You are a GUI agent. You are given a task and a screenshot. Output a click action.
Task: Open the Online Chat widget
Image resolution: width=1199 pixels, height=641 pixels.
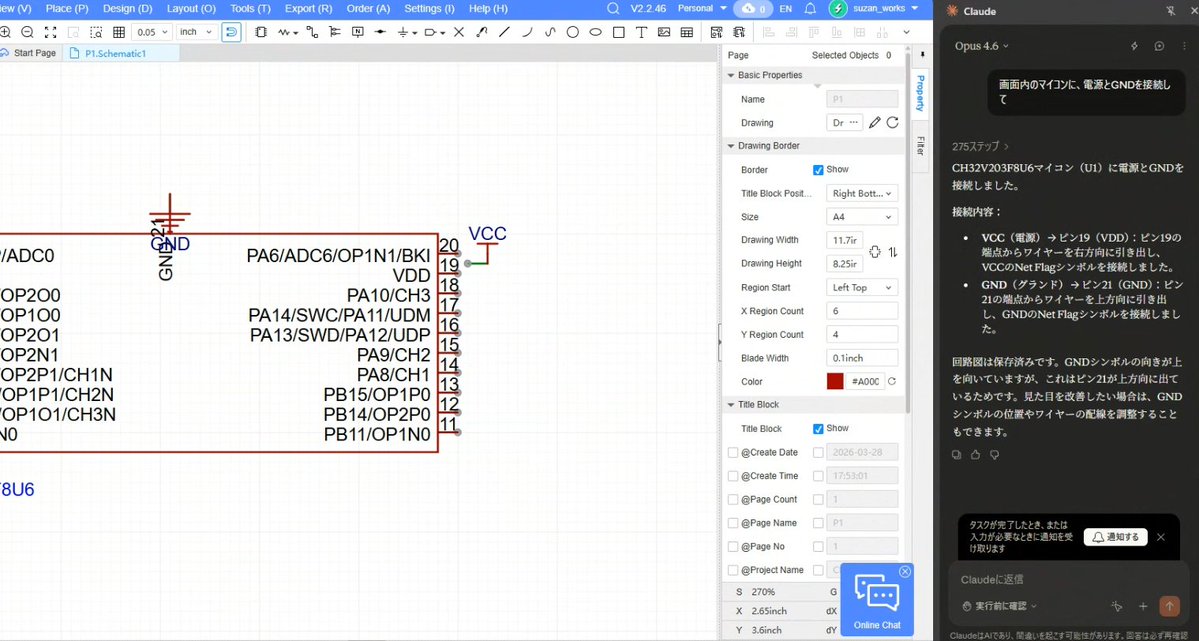pos(877,600)
